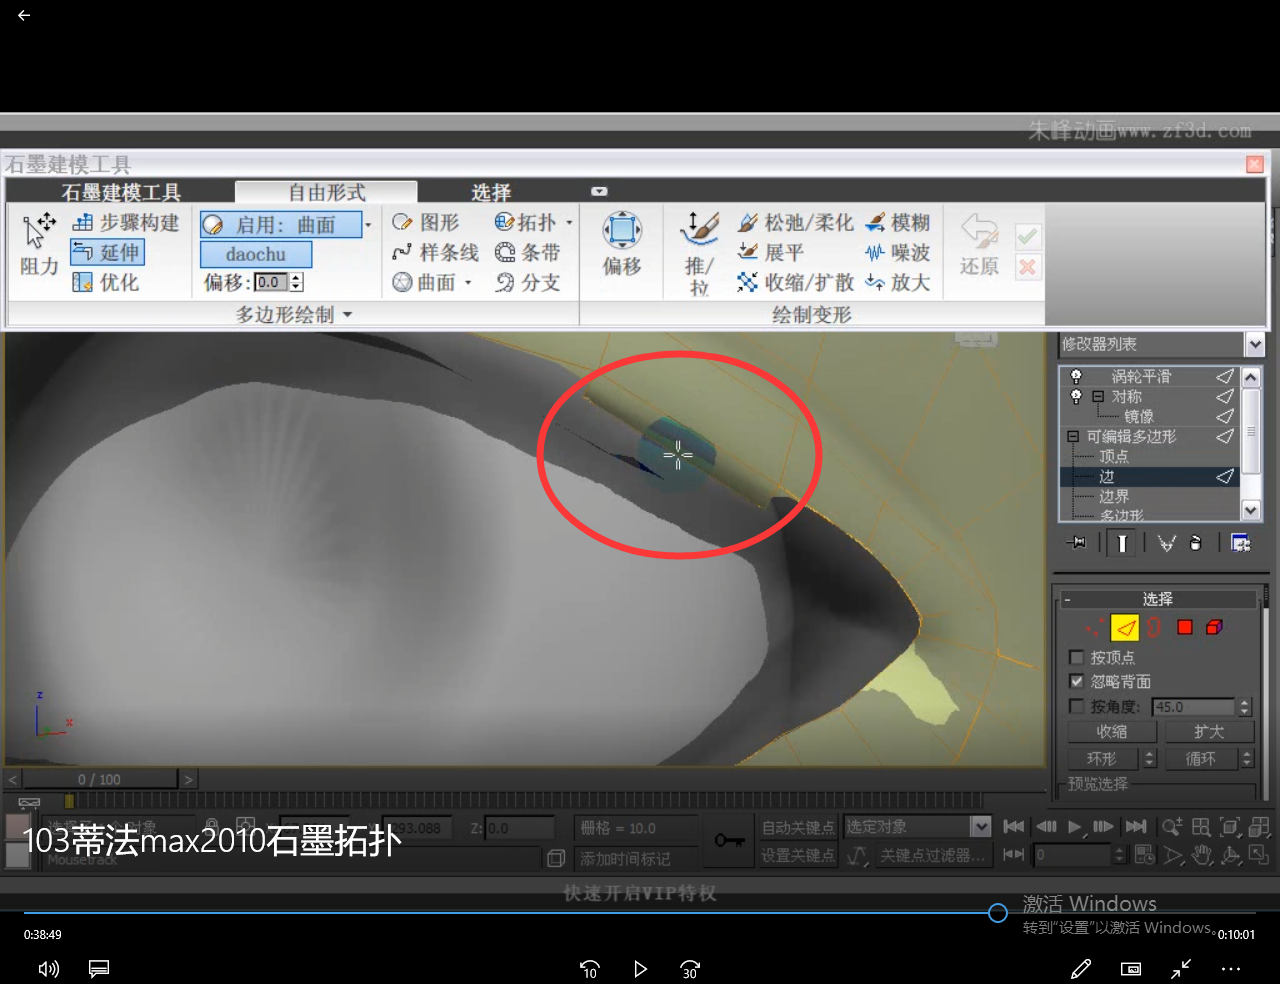The image size is (1280, 984).
Task: Enable 按角度 by angle checkbox
Action: [1077, 706]
